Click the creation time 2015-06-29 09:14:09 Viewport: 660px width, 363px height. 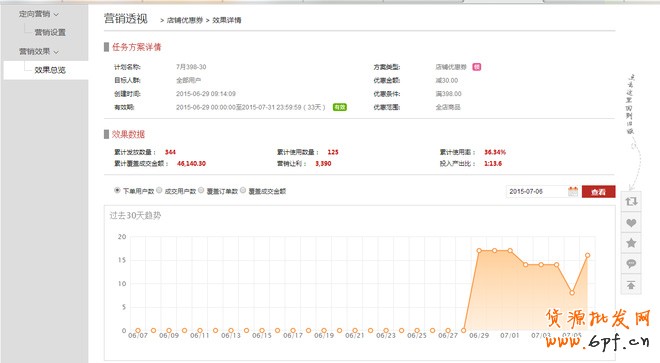(x=206, y=94)
